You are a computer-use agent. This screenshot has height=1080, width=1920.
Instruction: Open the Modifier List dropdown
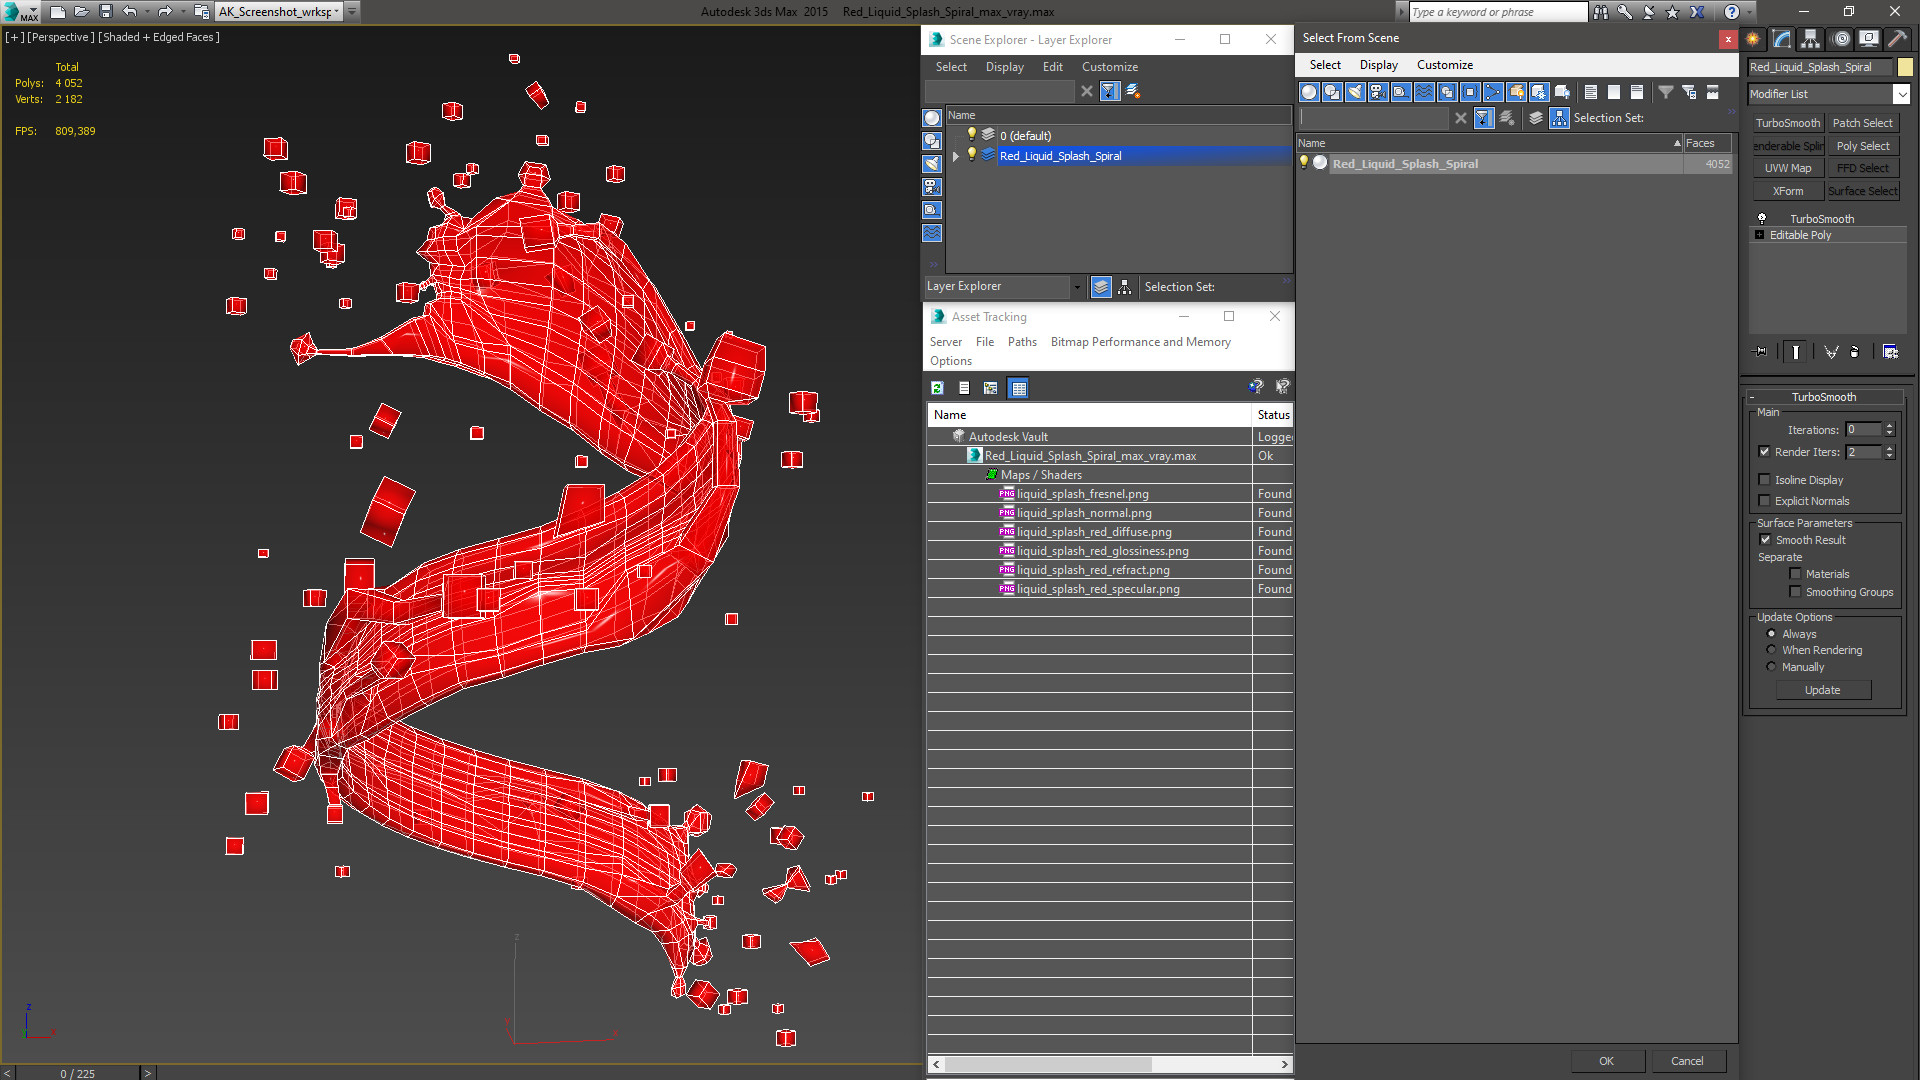[1900, 94]
